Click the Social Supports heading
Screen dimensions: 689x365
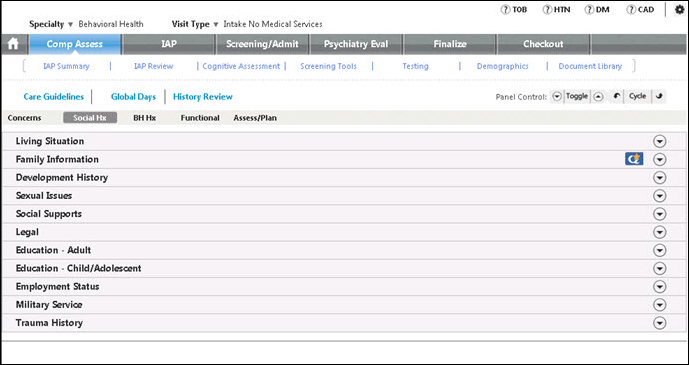coord(48,214)
